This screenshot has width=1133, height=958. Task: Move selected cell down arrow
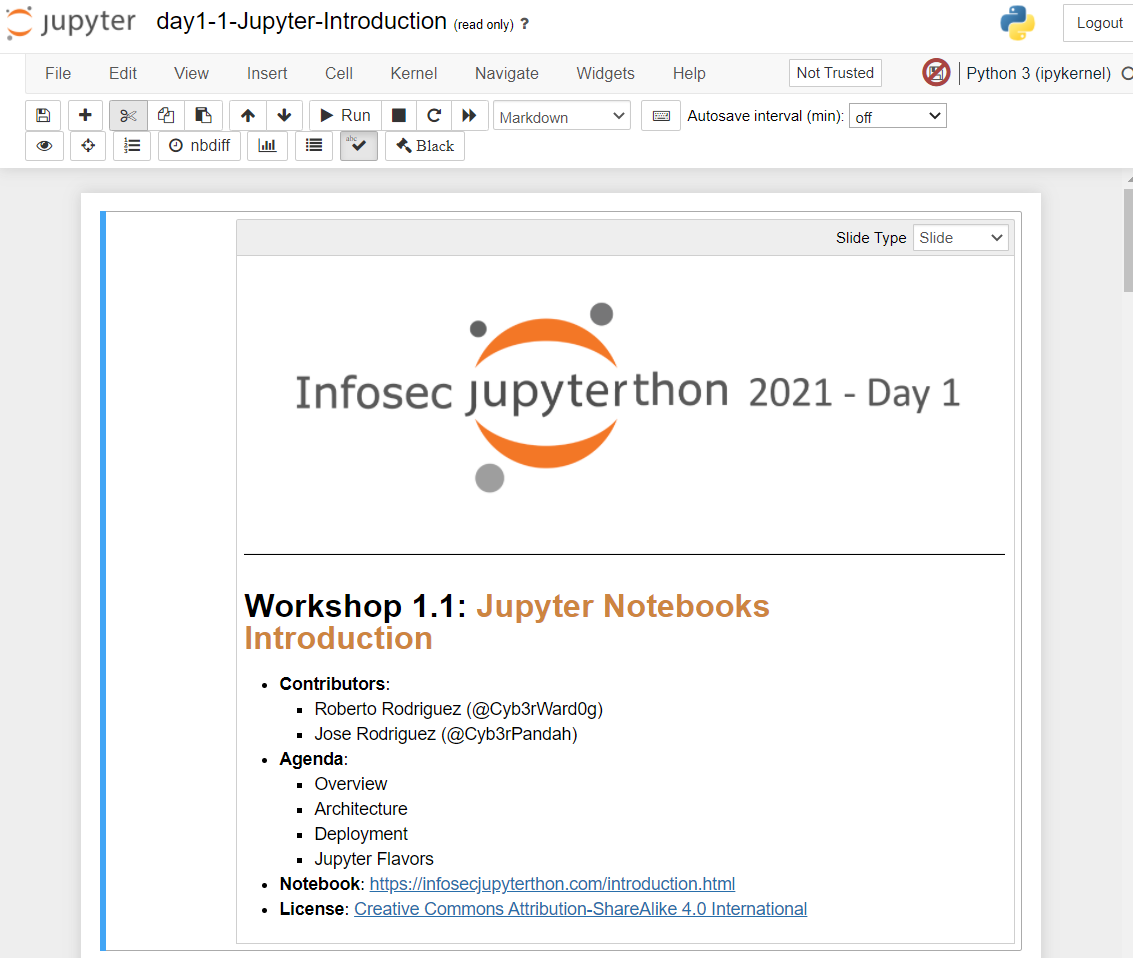pos(285,116)
